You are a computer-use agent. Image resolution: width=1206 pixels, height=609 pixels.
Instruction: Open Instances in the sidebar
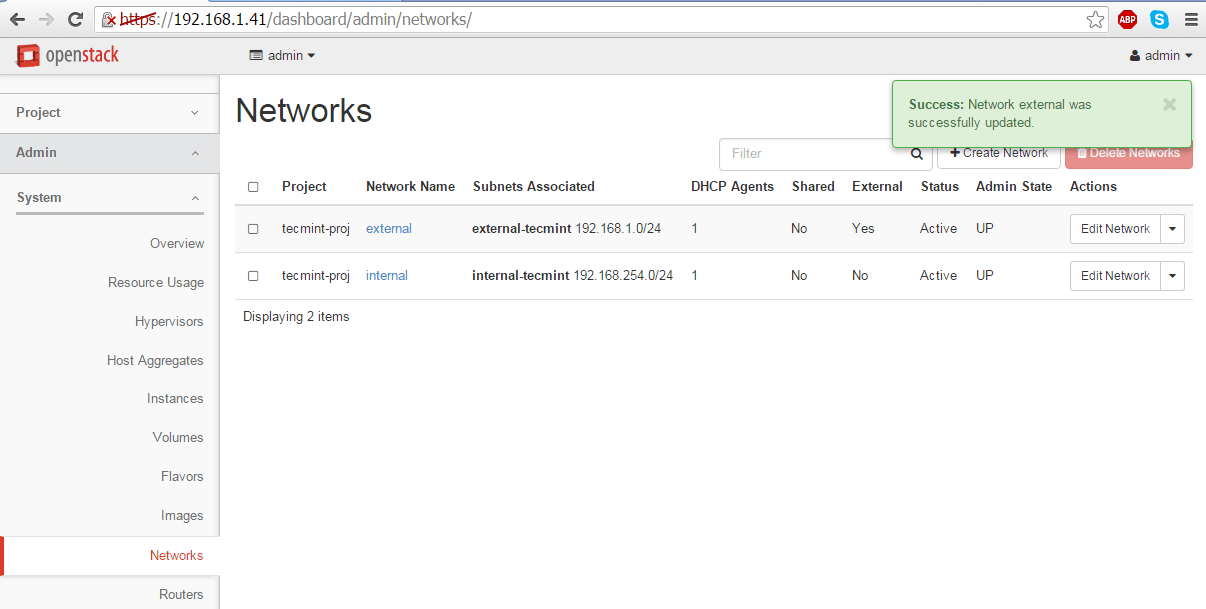(175, 399)
